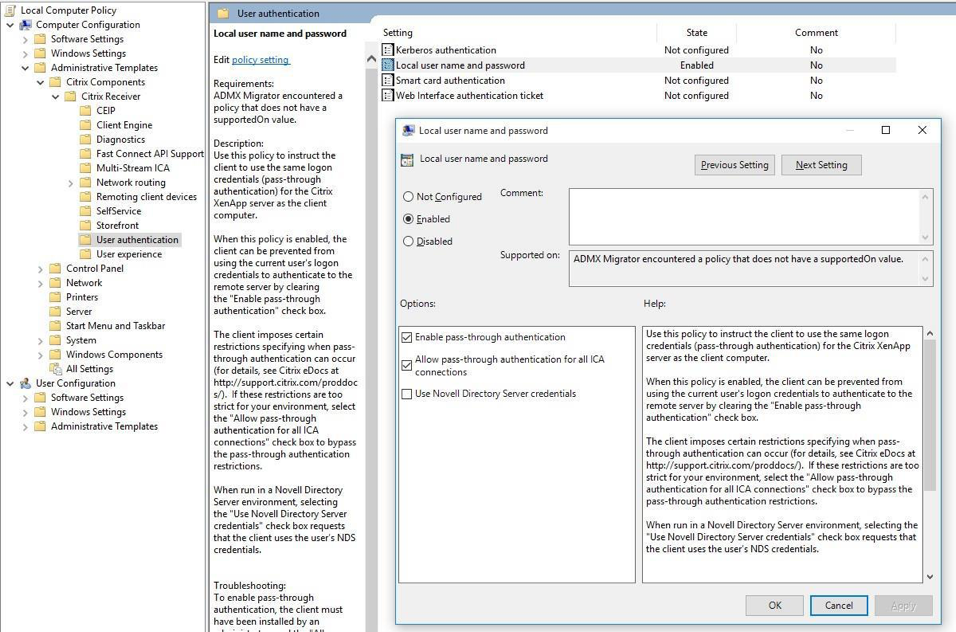Click the Web Interface authentication ticket icon
956x632 pixels.
[x=388, y=96]
